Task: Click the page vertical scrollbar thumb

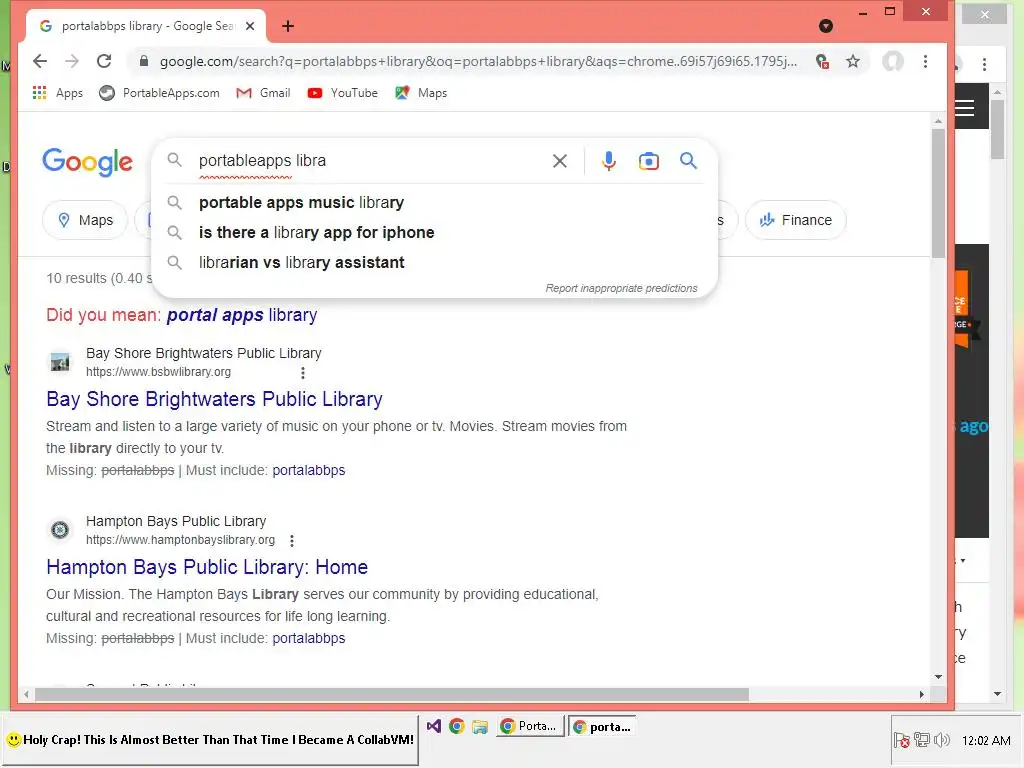Action: pyautogui.click(x=938, y=193)
